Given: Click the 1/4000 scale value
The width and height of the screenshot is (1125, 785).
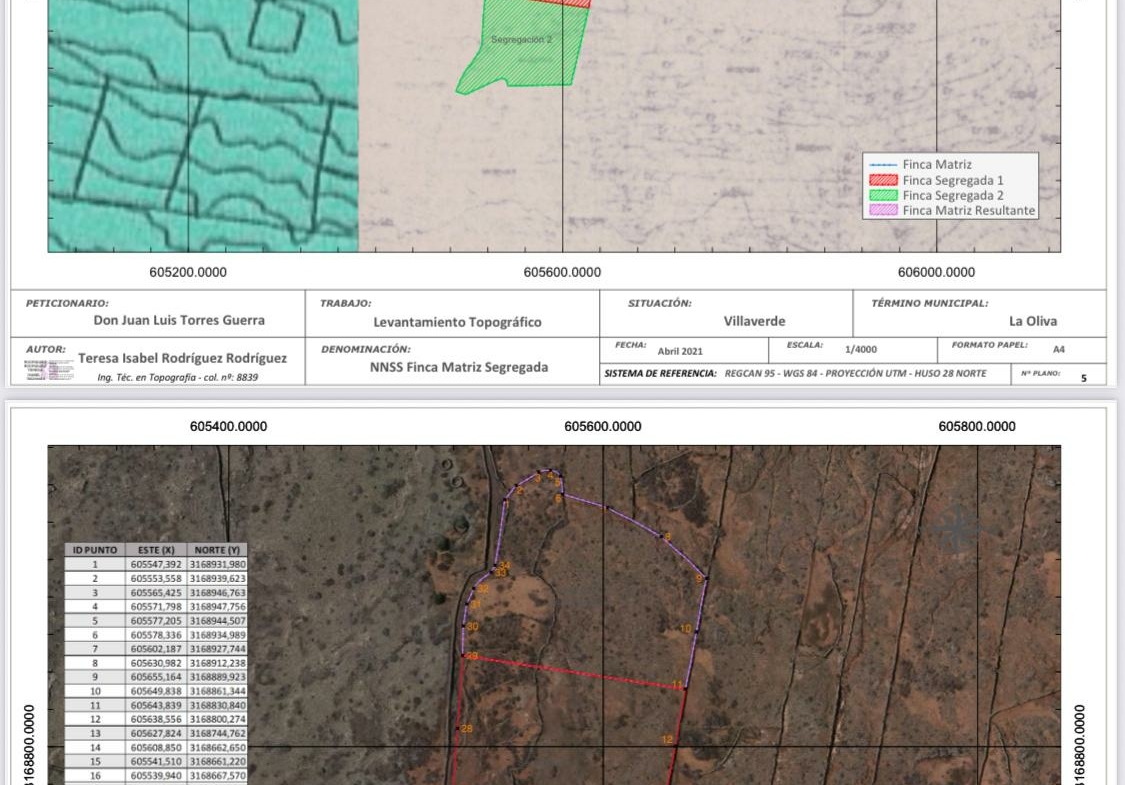Looking at the screenshot, I should coord(861,349).
